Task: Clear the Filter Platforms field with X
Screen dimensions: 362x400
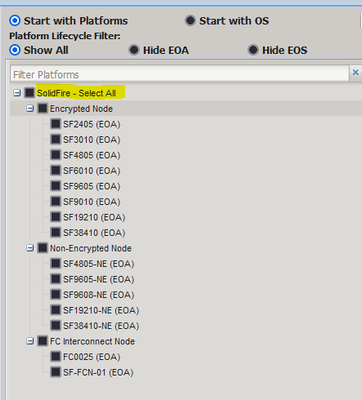Action: (356, 72)
